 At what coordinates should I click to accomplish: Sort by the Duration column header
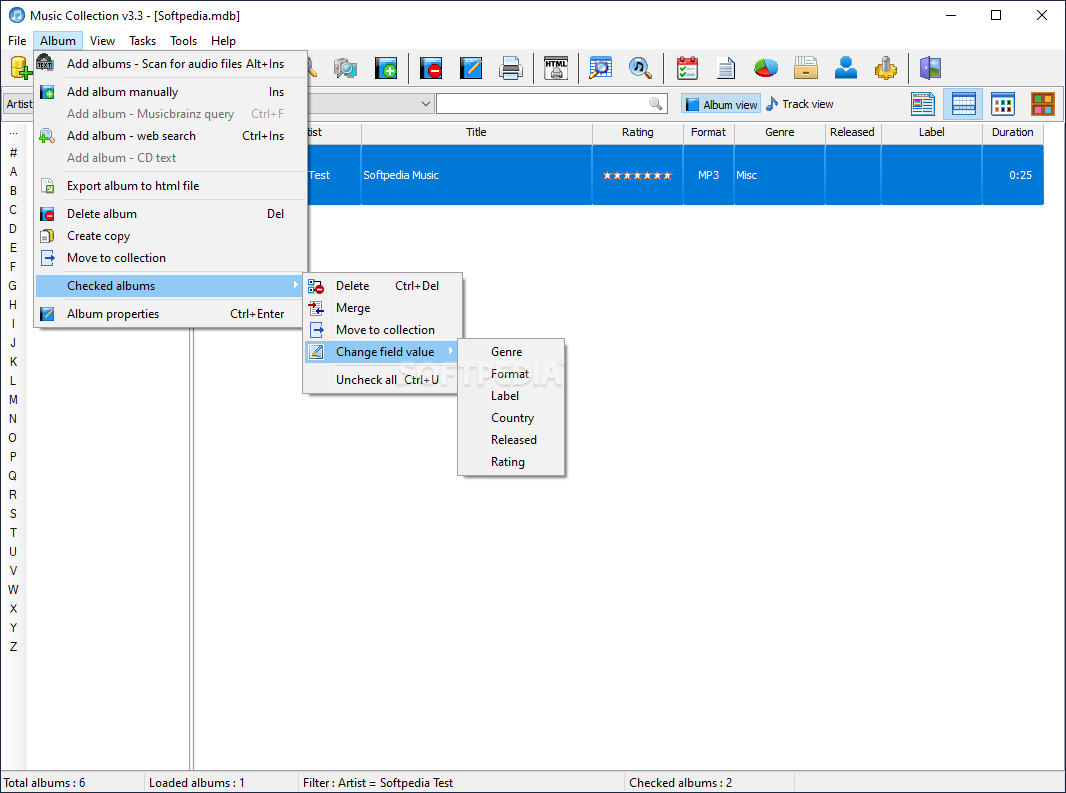tap(1012, 133)
